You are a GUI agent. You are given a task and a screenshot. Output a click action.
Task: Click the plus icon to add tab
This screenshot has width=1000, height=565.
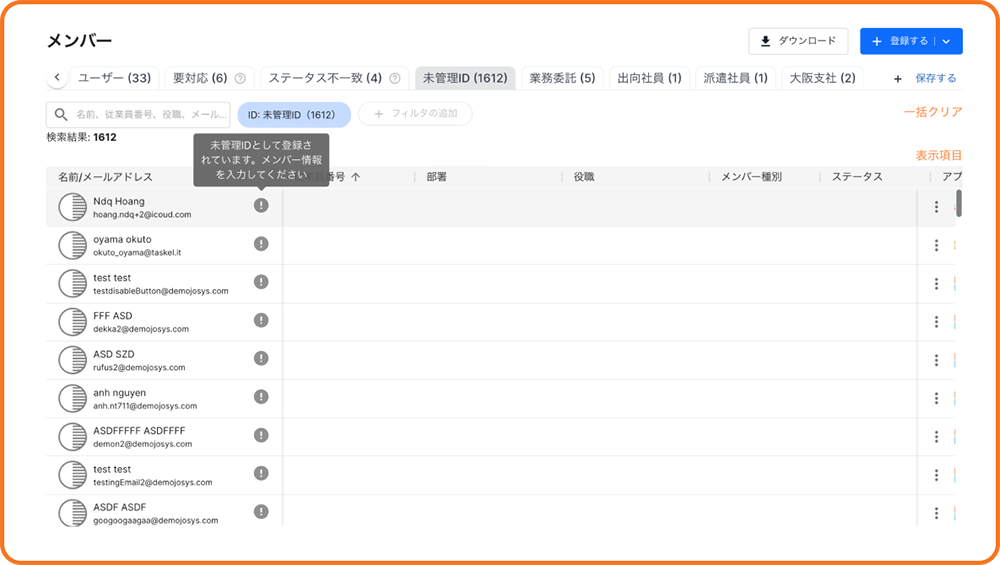[x=897, y=78]
